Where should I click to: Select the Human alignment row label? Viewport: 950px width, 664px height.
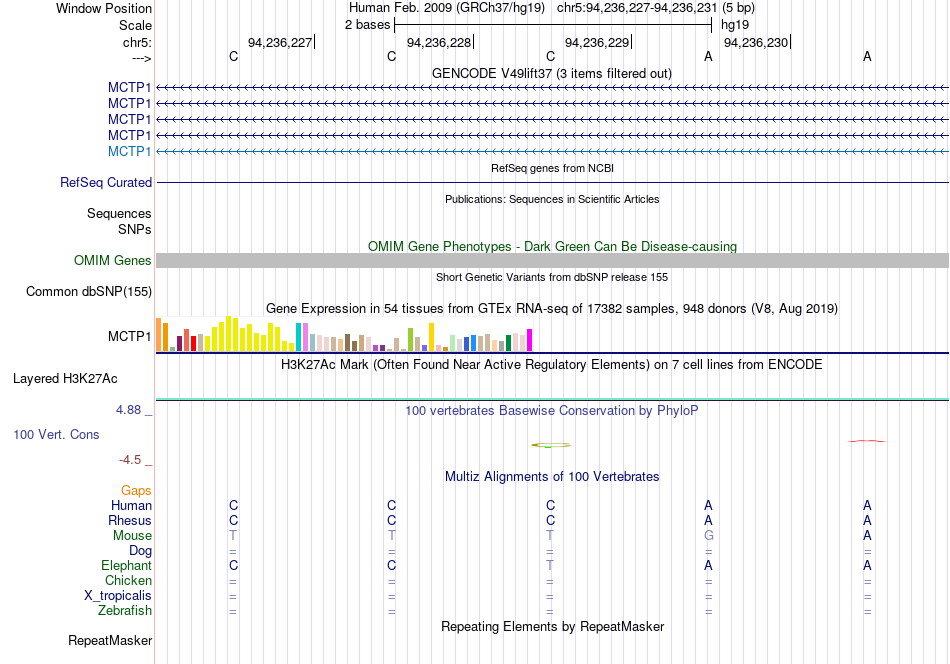(131, 505)
